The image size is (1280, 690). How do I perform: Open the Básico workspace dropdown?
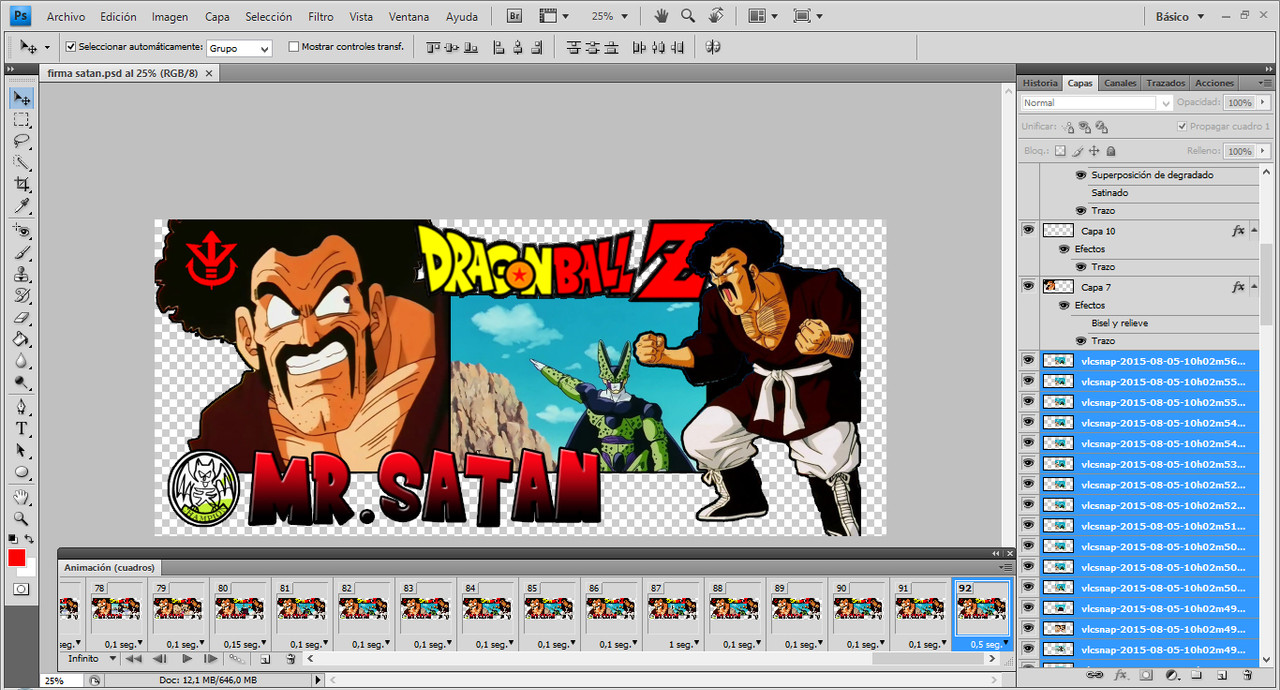tap(1180, 16)
